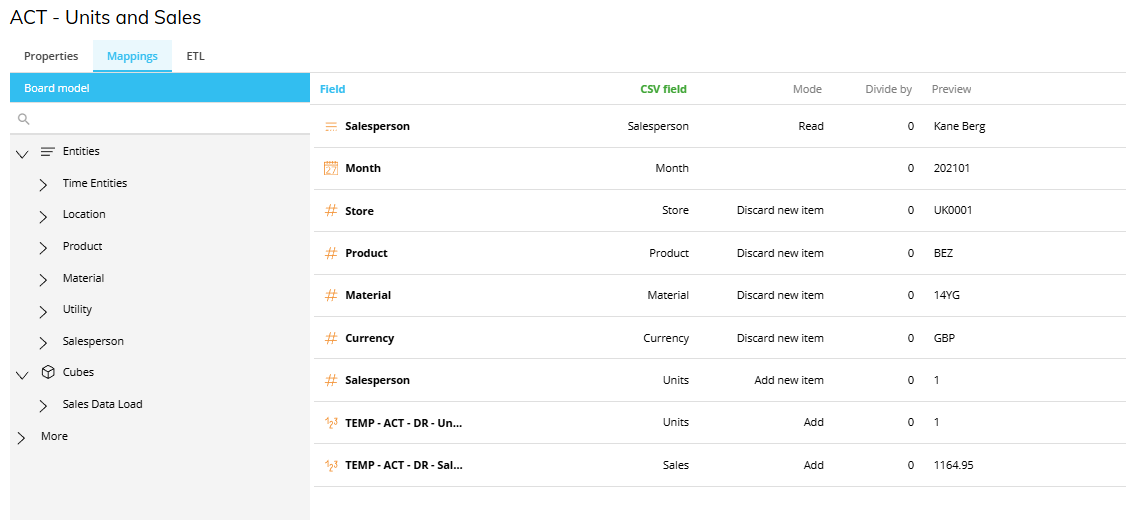Click the search magnifier icon in Board model
The width and height of the screenshot is (1126, 520).
point(24,119)
